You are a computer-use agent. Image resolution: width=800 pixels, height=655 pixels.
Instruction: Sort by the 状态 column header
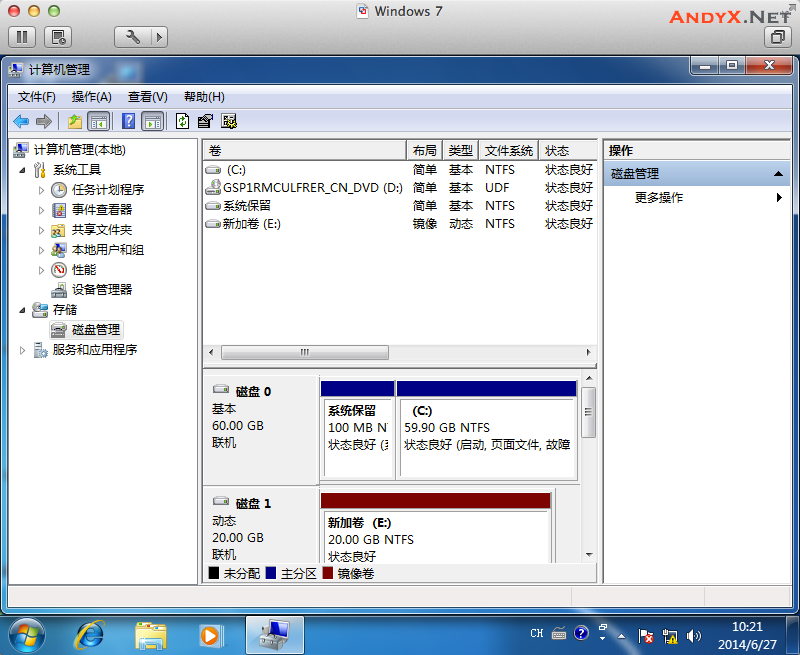[568, 150]
